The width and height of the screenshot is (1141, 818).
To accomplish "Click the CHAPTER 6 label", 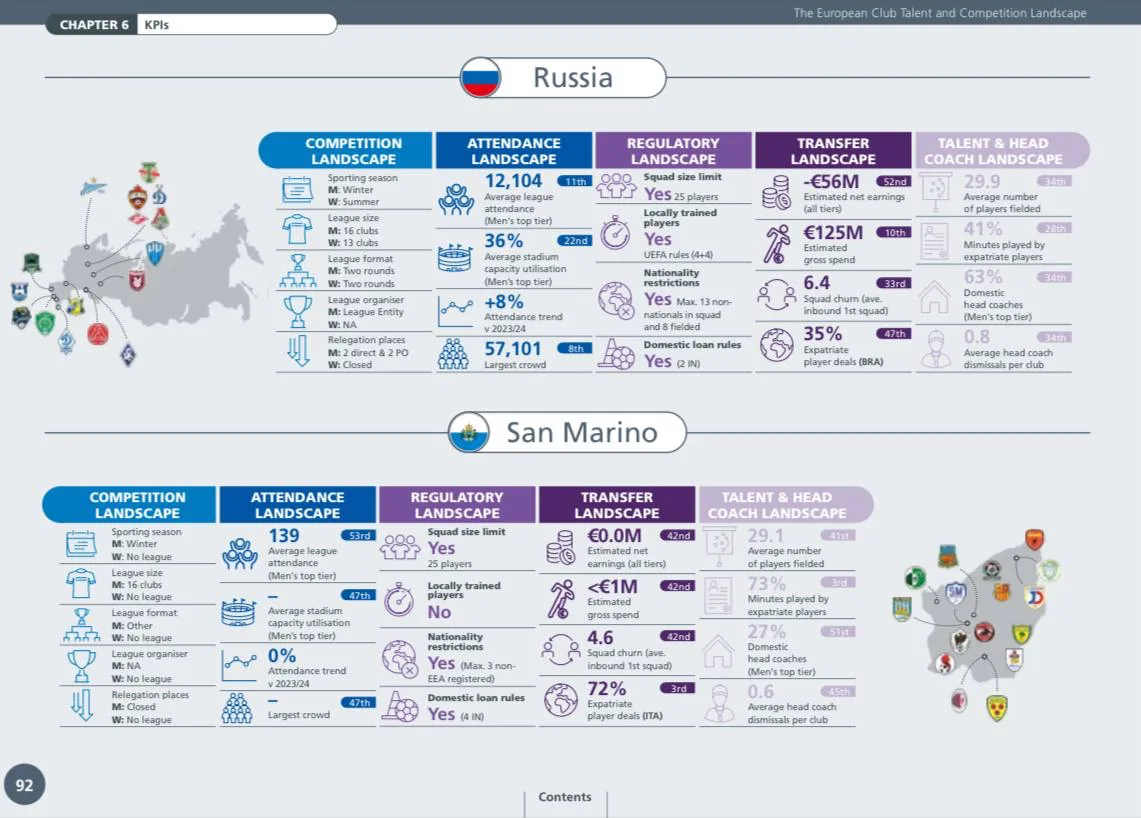I will (94, 25).
